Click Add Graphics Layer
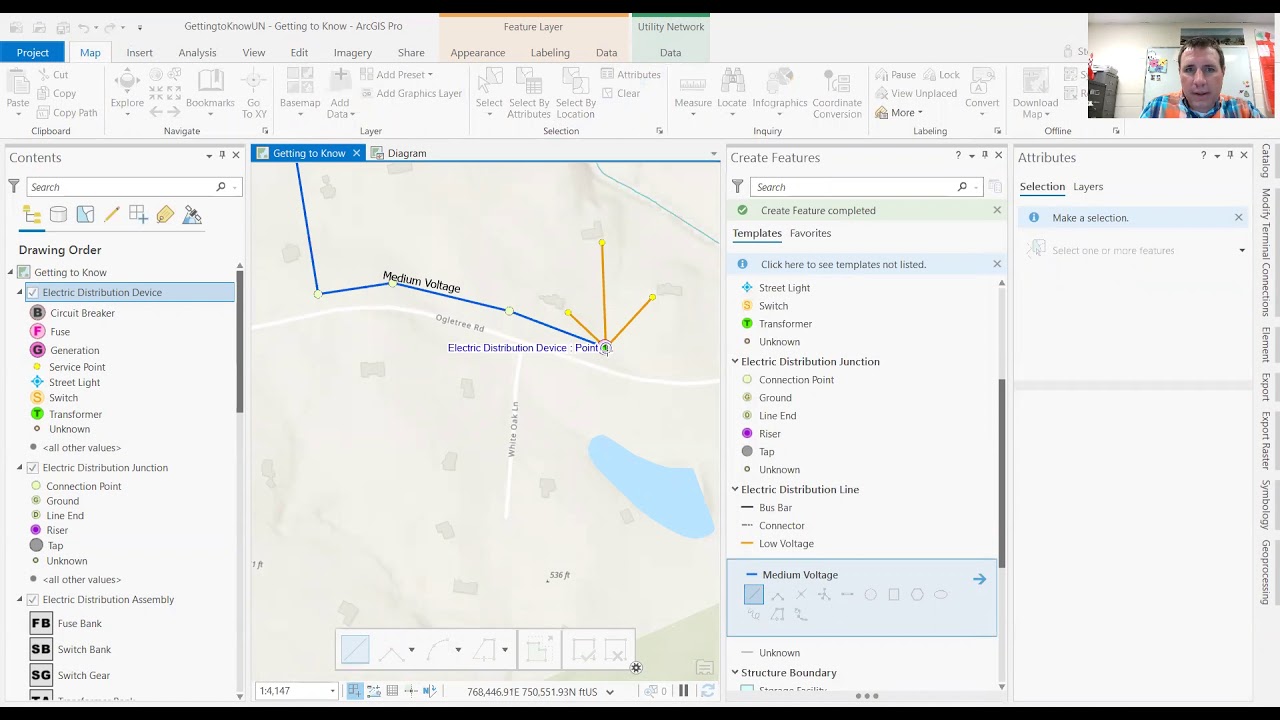 tap(411, 94)
